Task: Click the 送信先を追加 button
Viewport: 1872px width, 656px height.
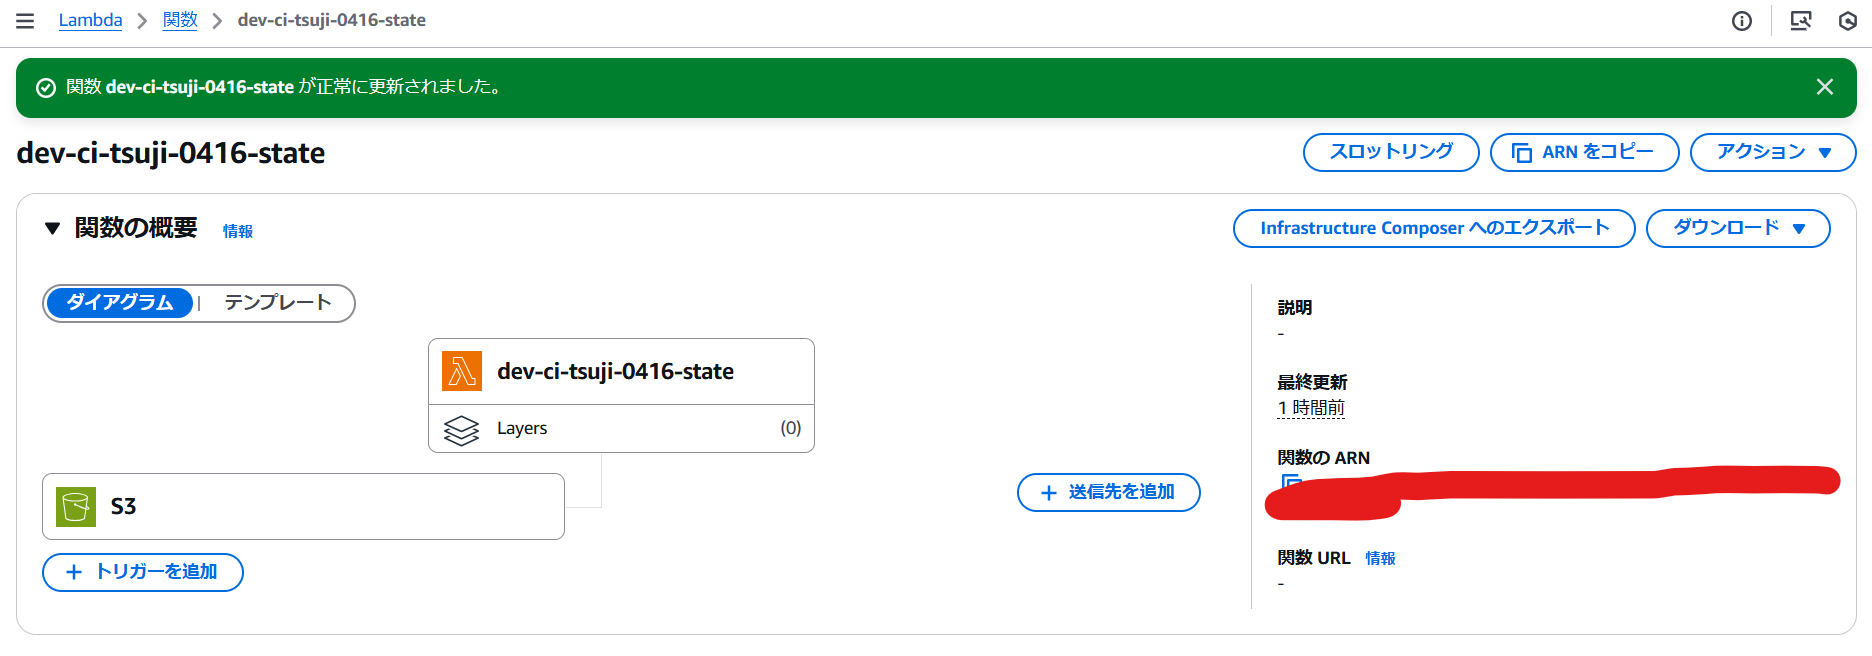Action: pyautogui.click(x=1108, y=492)
